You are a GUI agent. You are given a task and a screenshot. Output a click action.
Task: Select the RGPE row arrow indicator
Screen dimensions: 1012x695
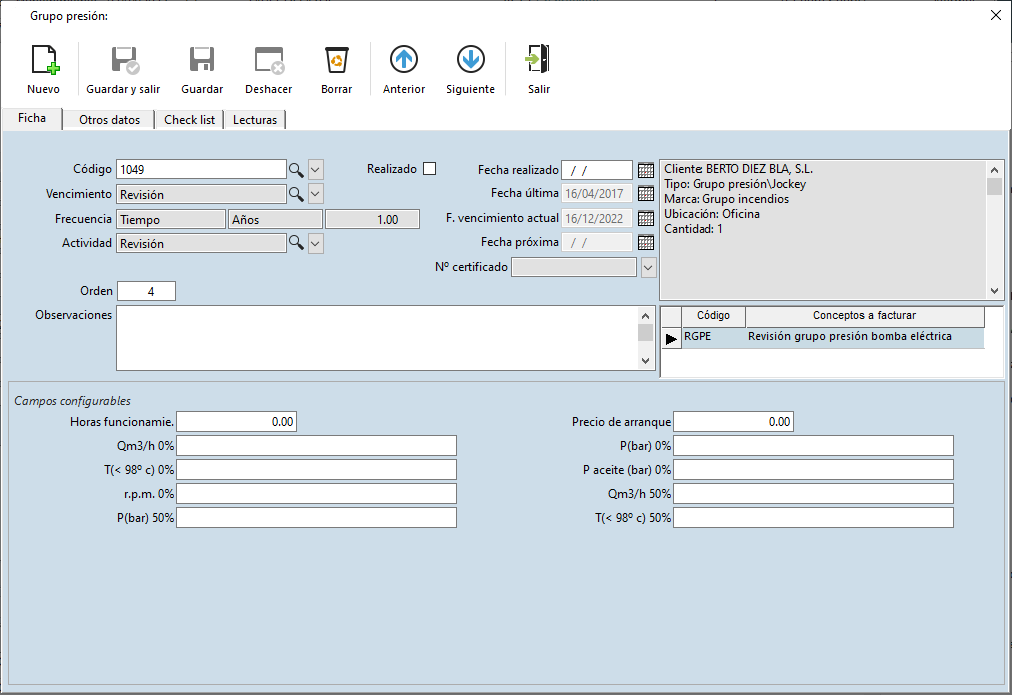pyautogui.click(x=671, y=338)
